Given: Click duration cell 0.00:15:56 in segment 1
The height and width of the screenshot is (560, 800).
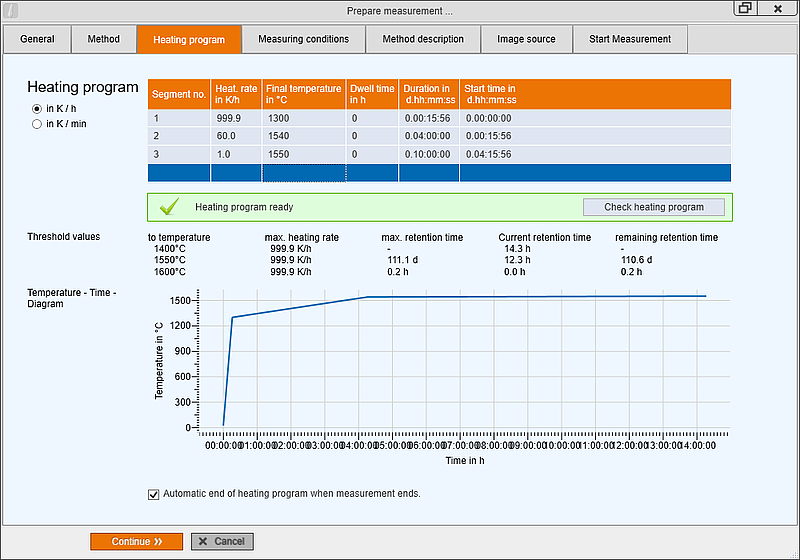Looking at the screenshot, I should 429,118.
